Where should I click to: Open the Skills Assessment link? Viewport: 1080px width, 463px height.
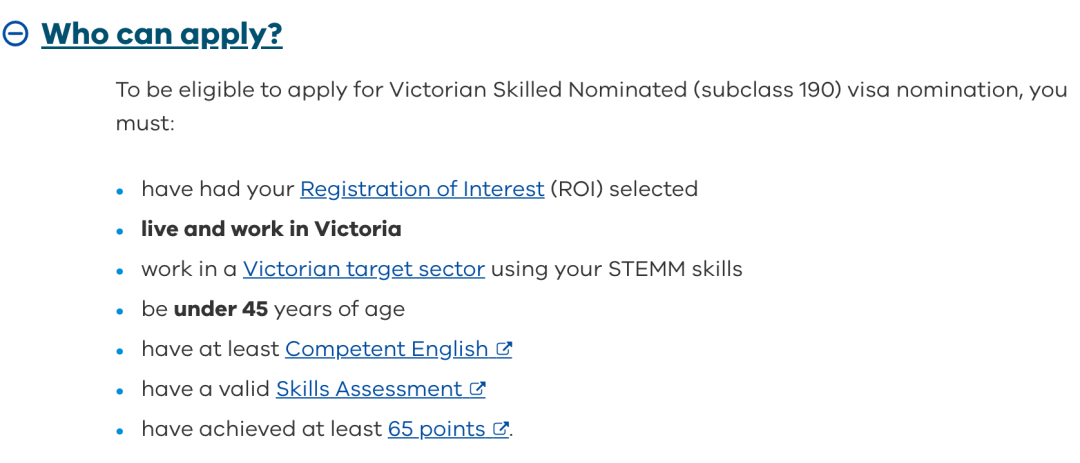369,389
